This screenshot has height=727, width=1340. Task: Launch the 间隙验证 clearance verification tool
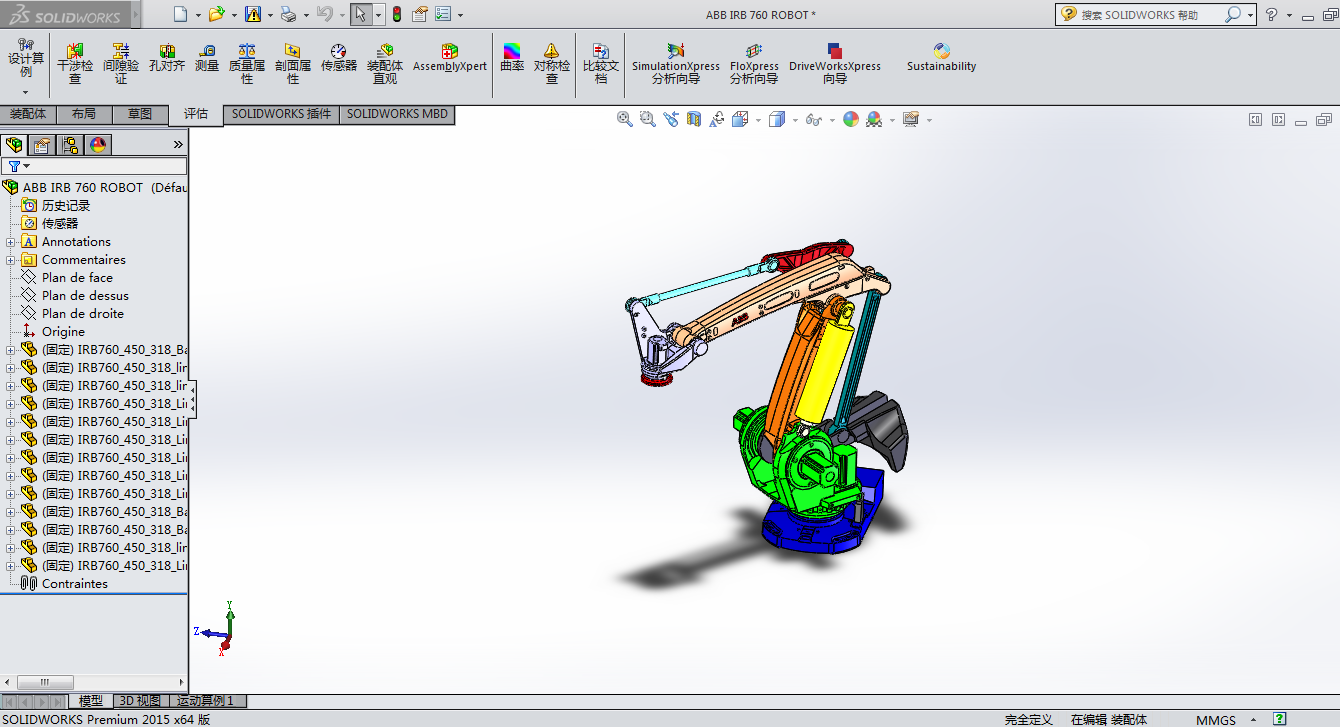point(121,63)
